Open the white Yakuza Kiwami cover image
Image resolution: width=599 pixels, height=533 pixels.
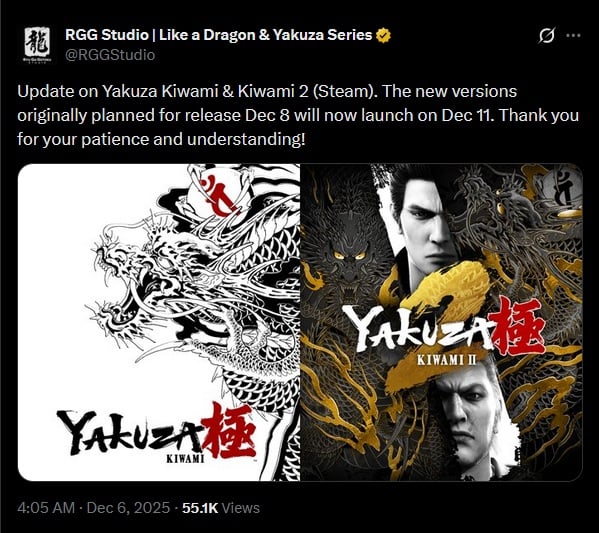pyautogui.click(x=159, y=322)
